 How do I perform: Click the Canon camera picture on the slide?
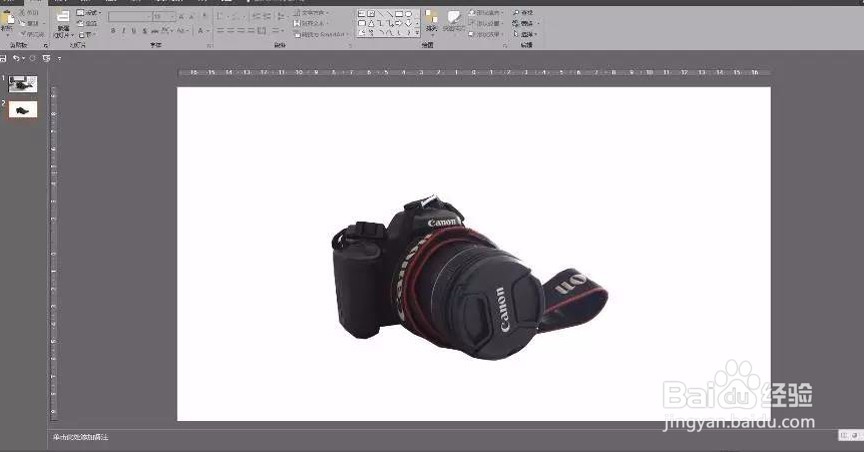(469, 277)
